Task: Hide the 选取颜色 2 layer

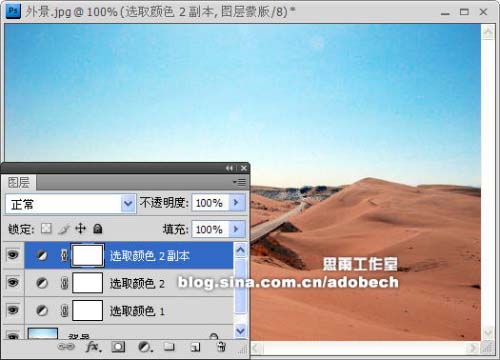Action: click(13, 283)
